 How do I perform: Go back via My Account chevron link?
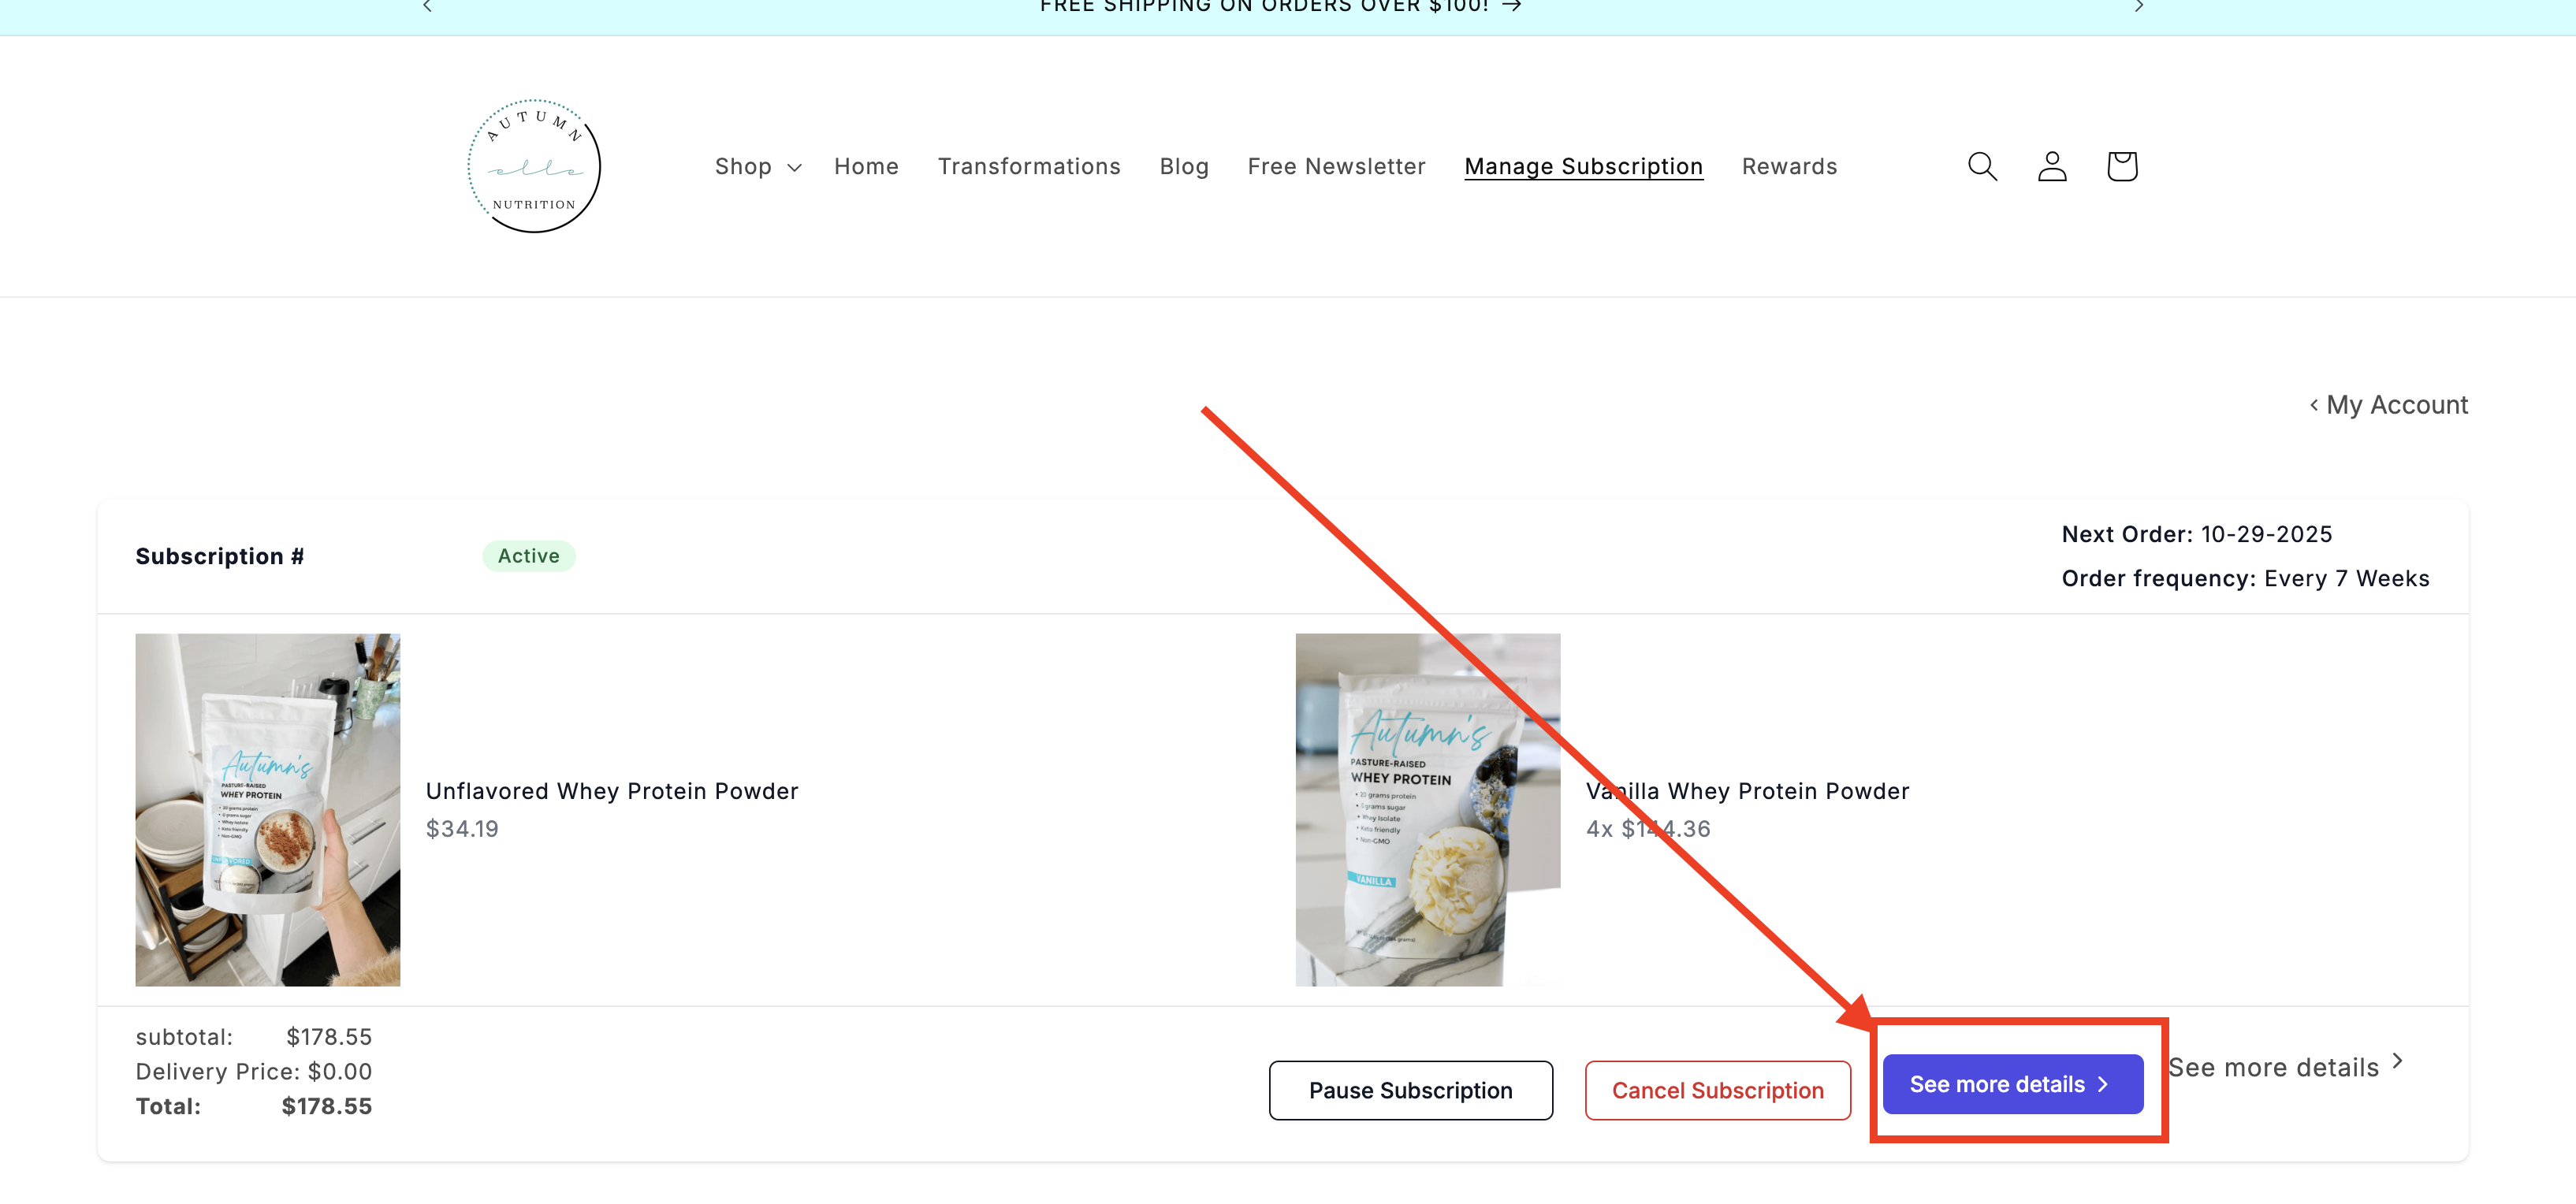coord(2388,405)
